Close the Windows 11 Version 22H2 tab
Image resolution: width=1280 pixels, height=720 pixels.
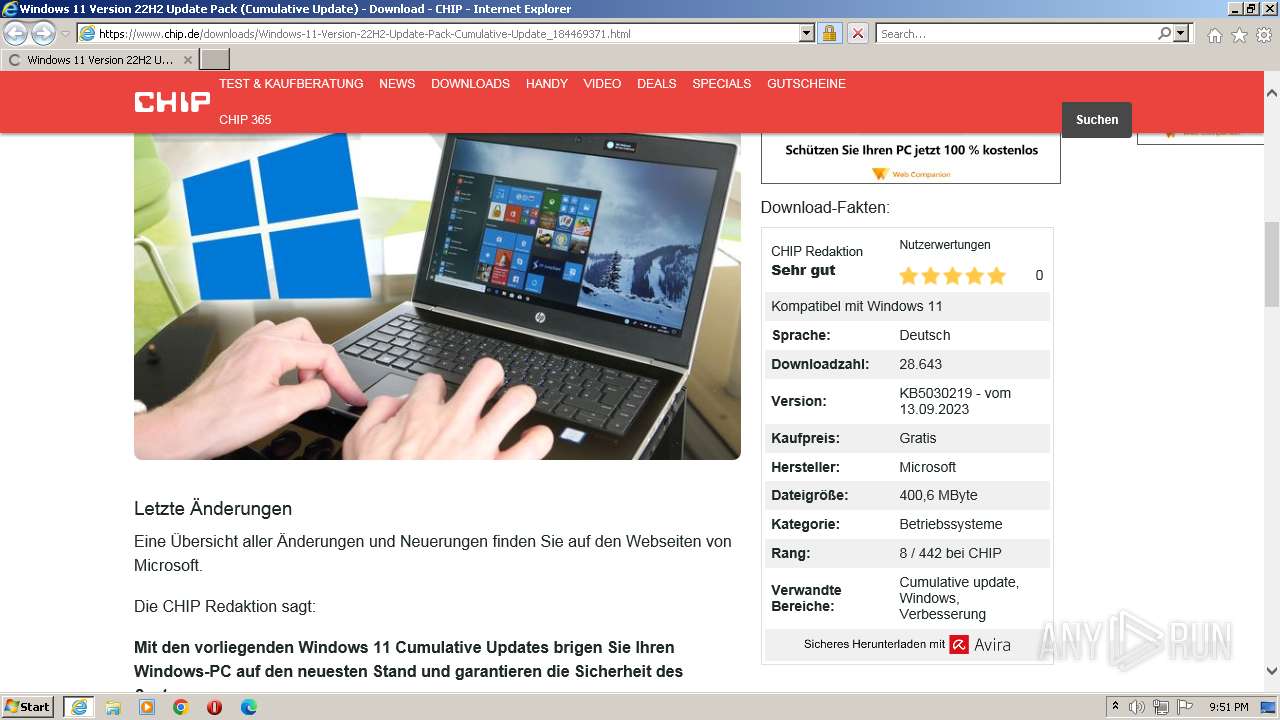click(187, 60)
